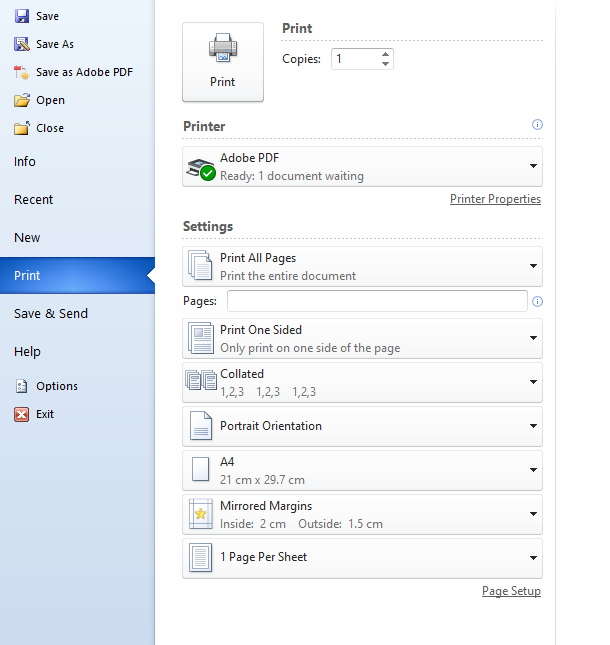This screenshot has width=610, height=645.
Task: Click the Options icon in sidebar
Action: (x=21, y=386)
